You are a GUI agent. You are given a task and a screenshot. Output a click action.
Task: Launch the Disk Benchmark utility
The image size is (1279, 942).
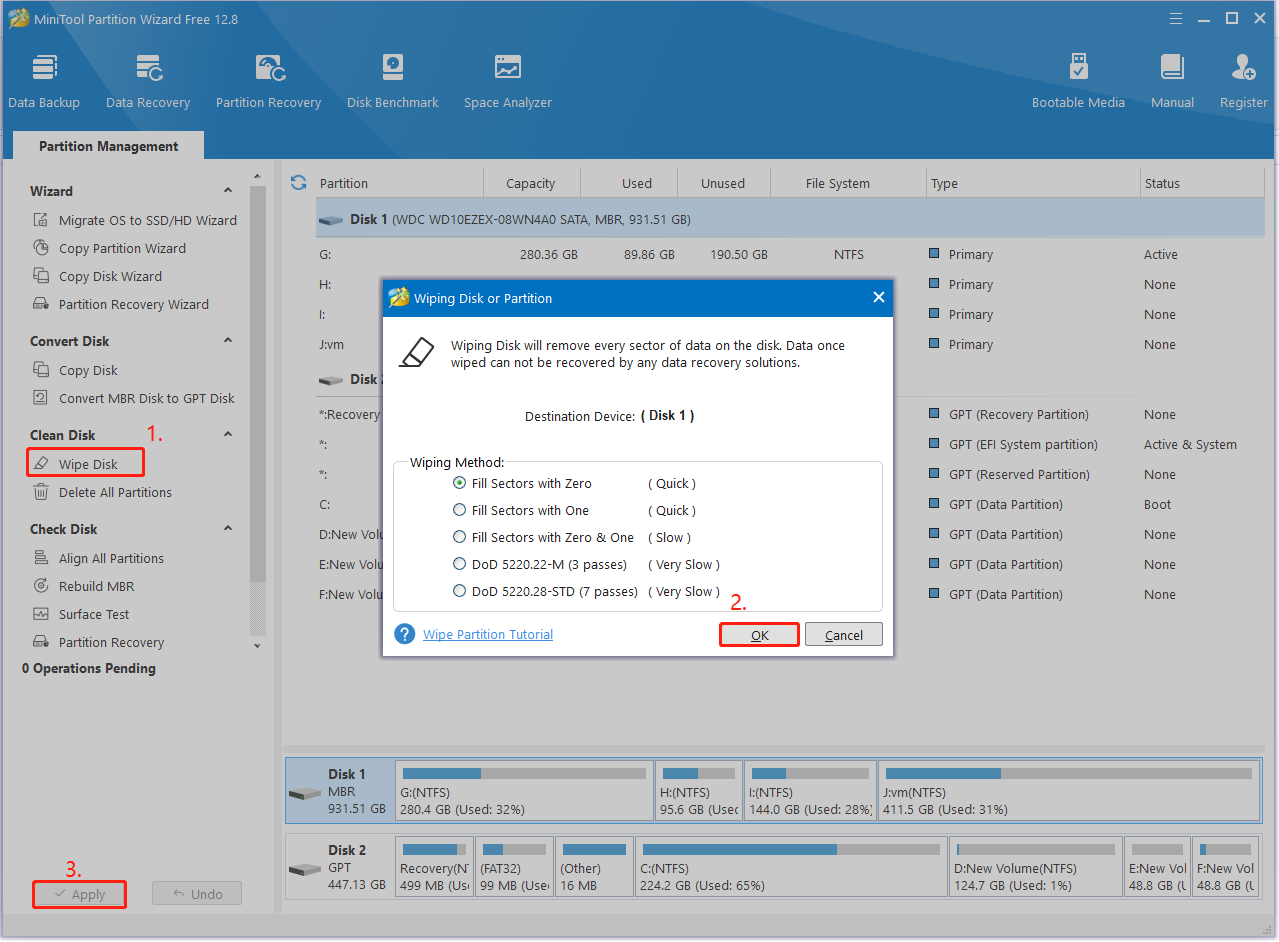[392, 78]
